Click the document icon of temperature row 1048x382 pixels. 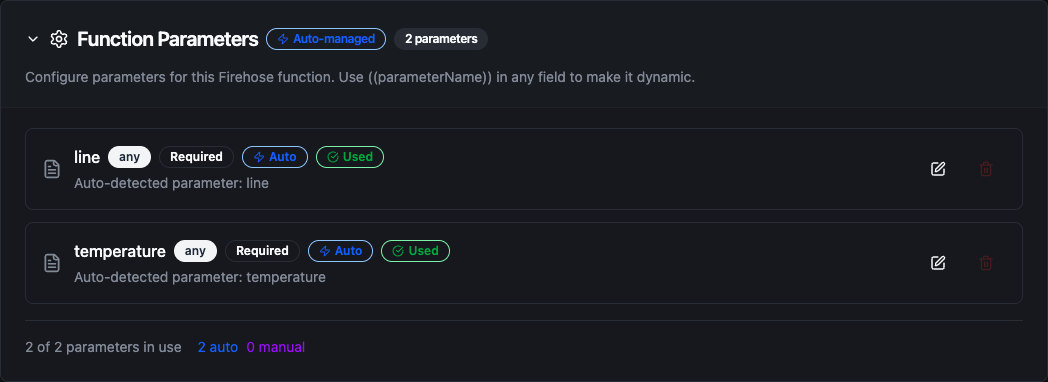coord(52,262)
